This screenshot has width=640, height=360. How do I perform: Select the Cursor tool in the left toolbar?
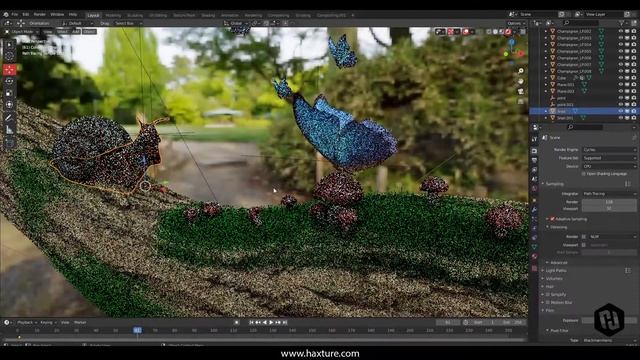9,57
